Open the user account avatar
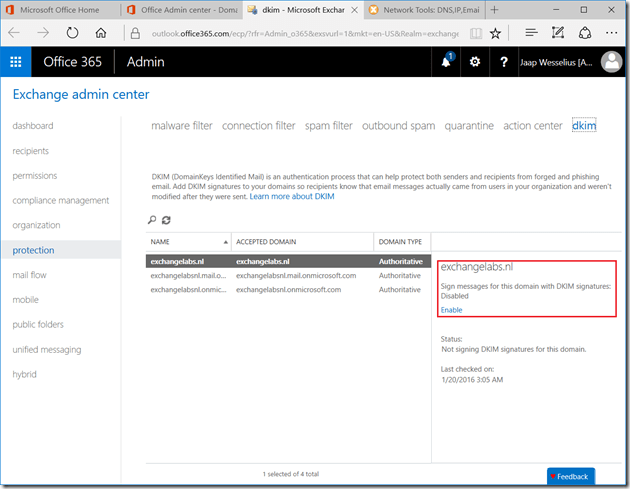 [612, 62]
